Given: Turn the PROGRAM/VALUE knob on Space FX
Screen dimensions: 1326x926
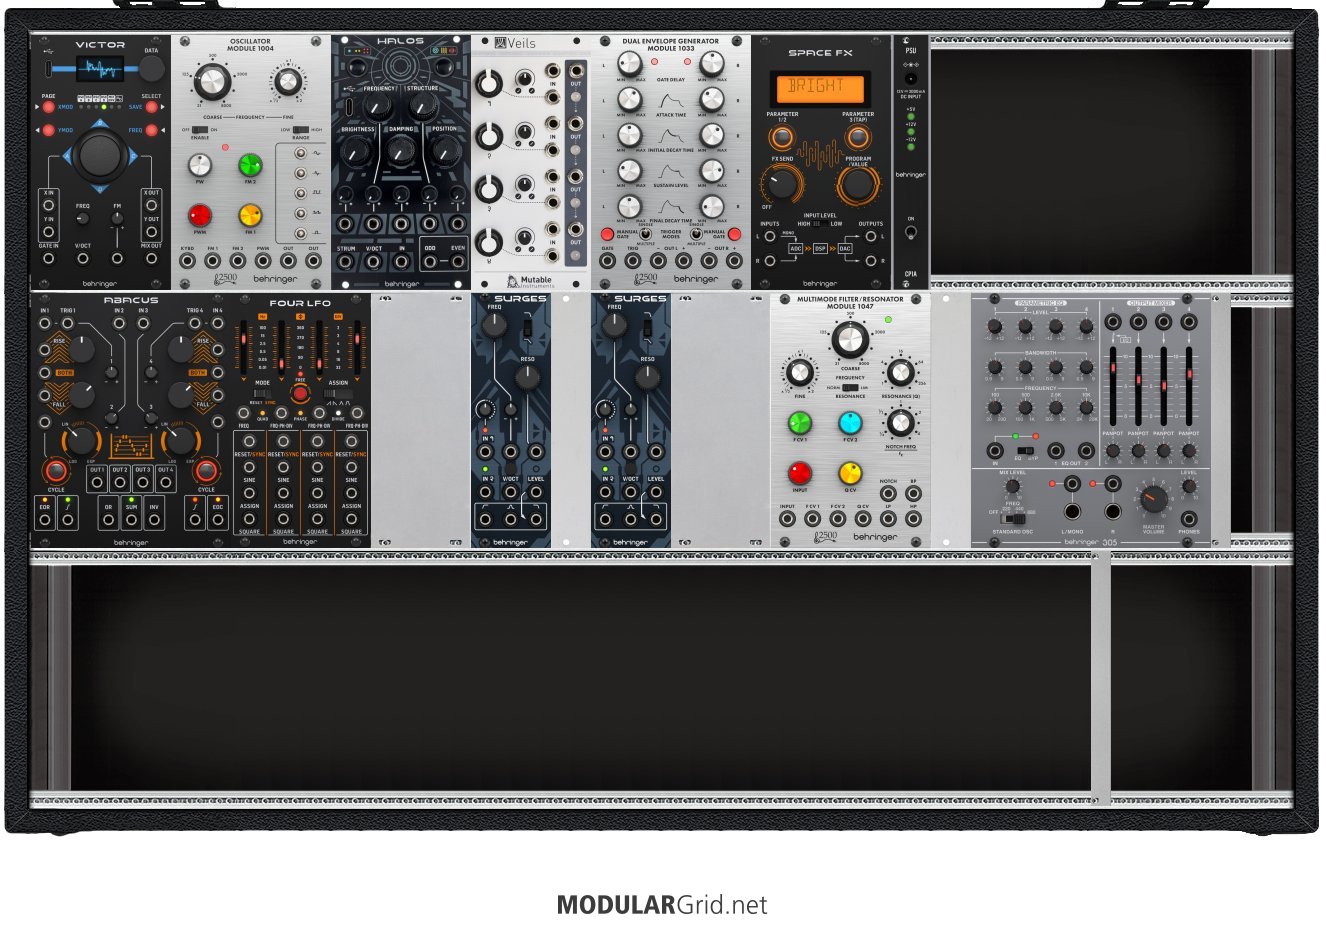Looking at the screenshot, I should 857,184.
